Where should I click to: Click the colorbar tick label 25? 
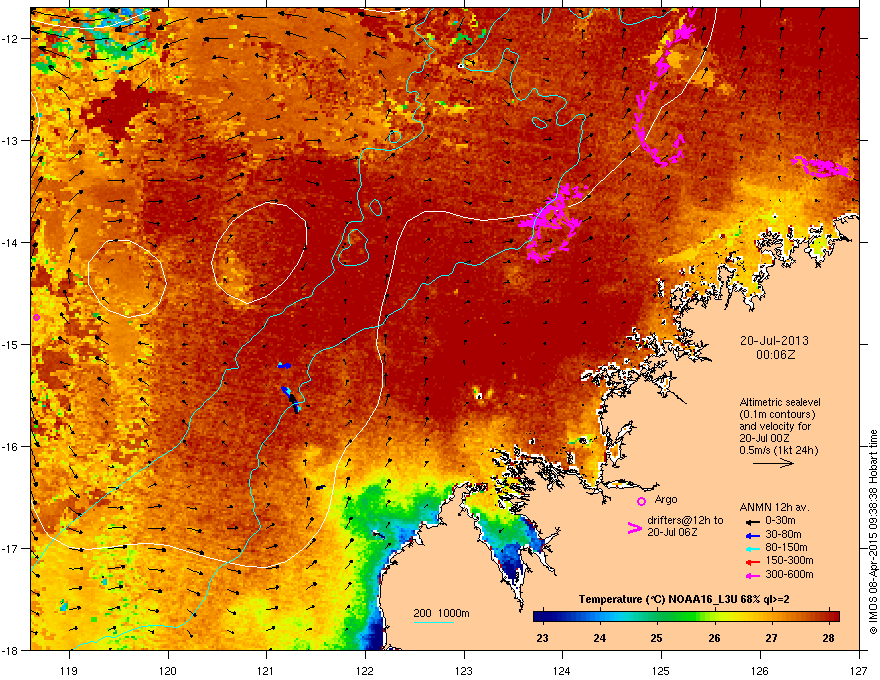coord(656,638)
